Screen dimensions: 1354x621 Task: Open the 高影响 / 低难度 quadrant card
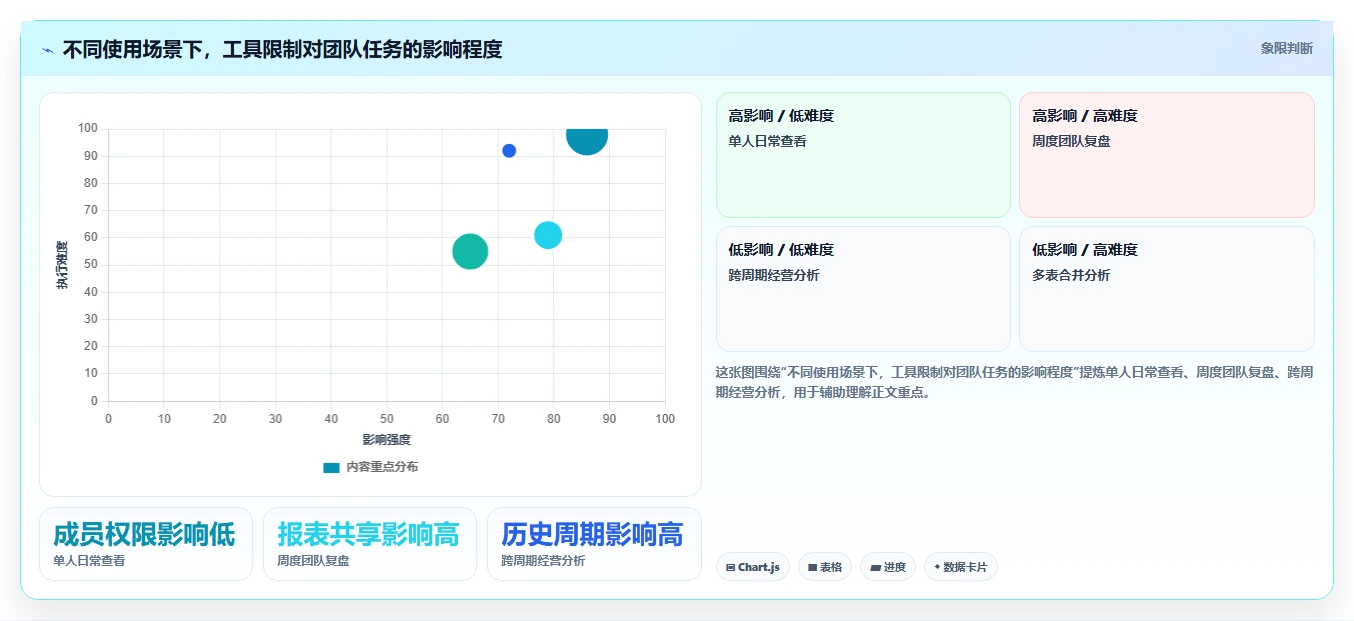point(864,155)
